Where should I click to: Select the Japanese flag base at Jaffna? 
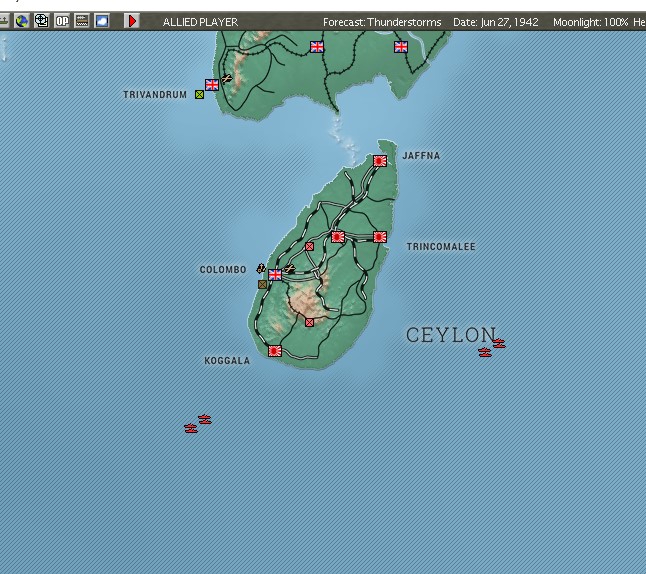tap(380, 161)
